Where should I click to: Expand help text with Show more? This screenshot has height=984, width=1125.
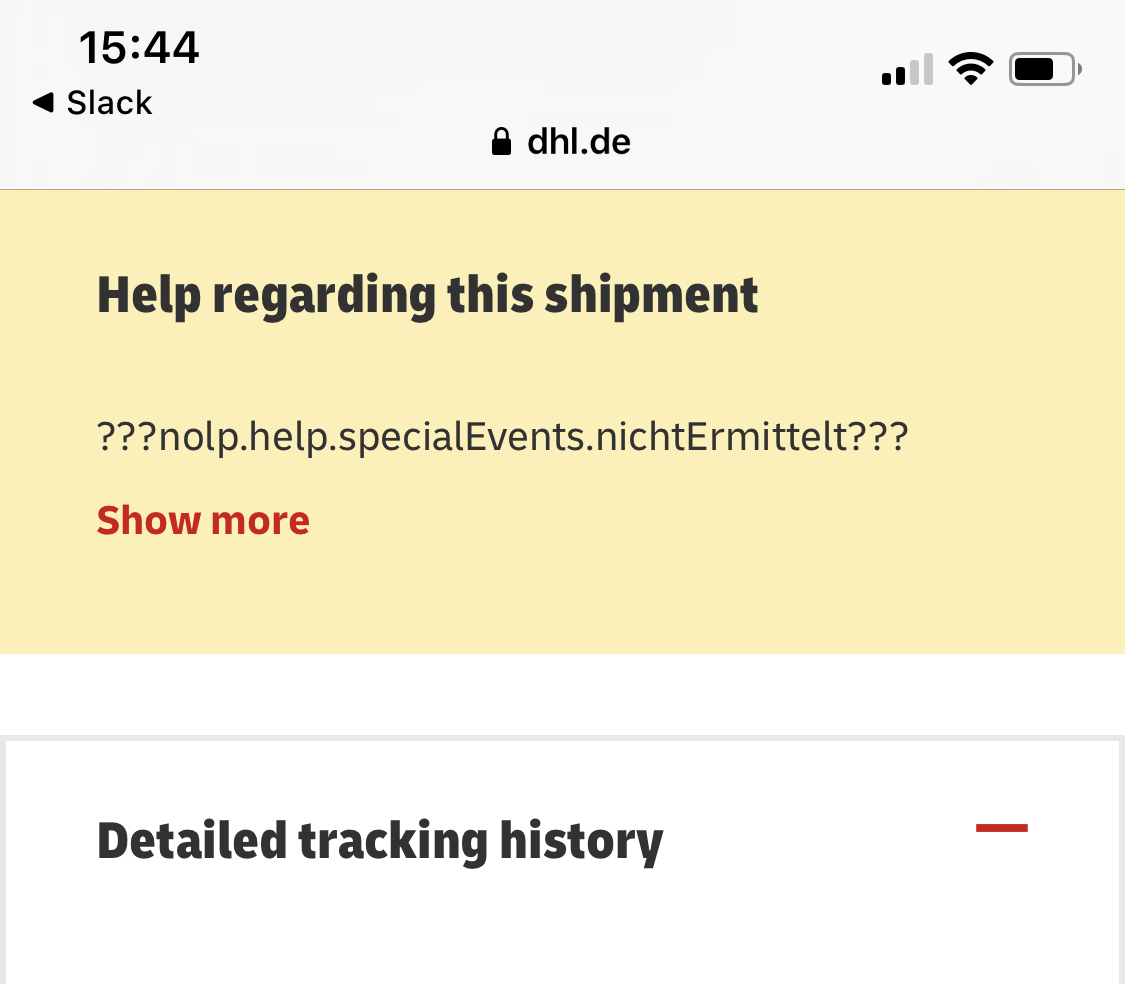pos(203,520)
